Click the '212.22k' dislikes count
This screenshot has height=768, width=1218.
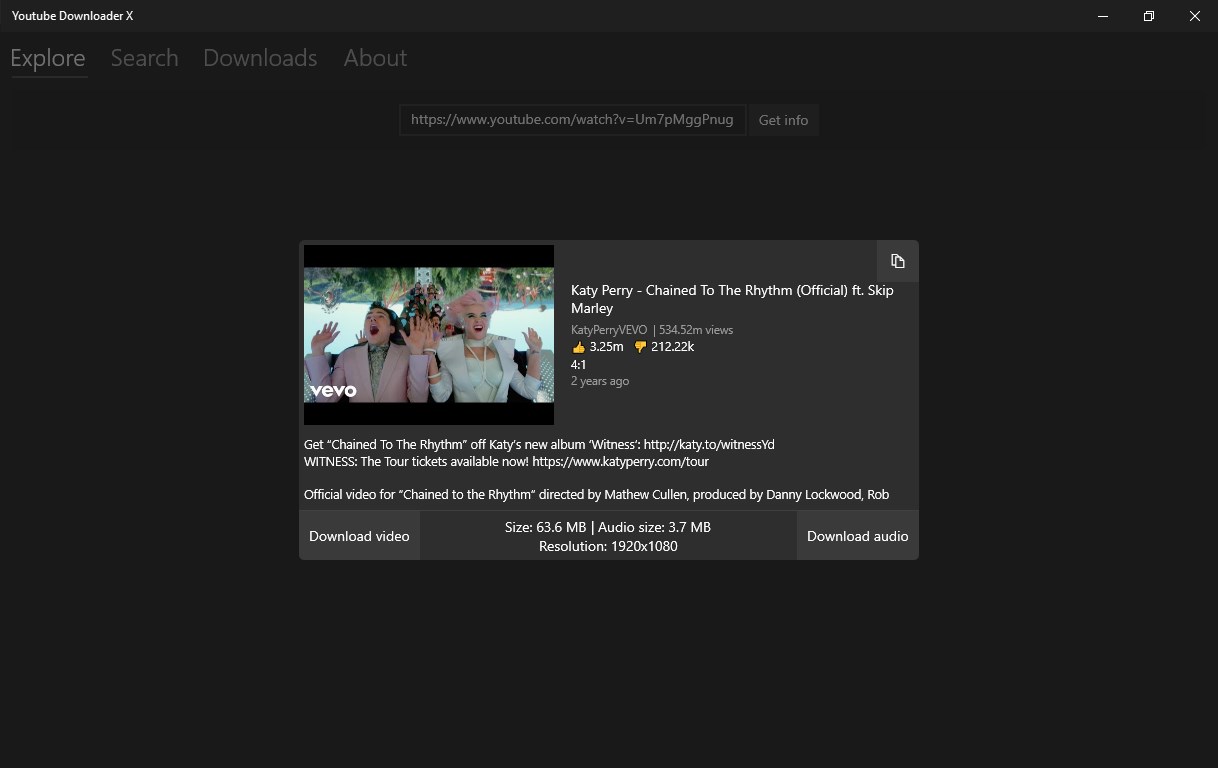(x=672, y=347)
